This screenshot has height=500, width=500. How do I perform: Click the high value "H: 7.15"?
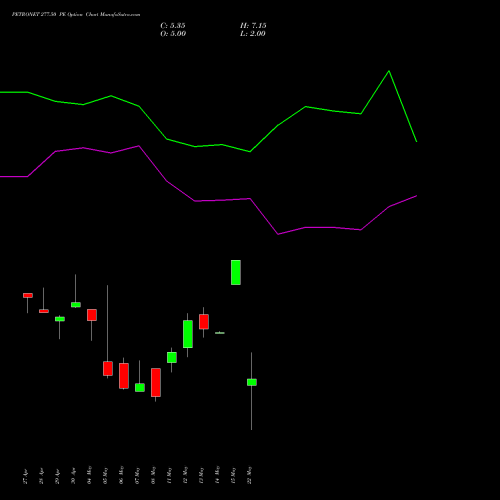click(253, 26)
